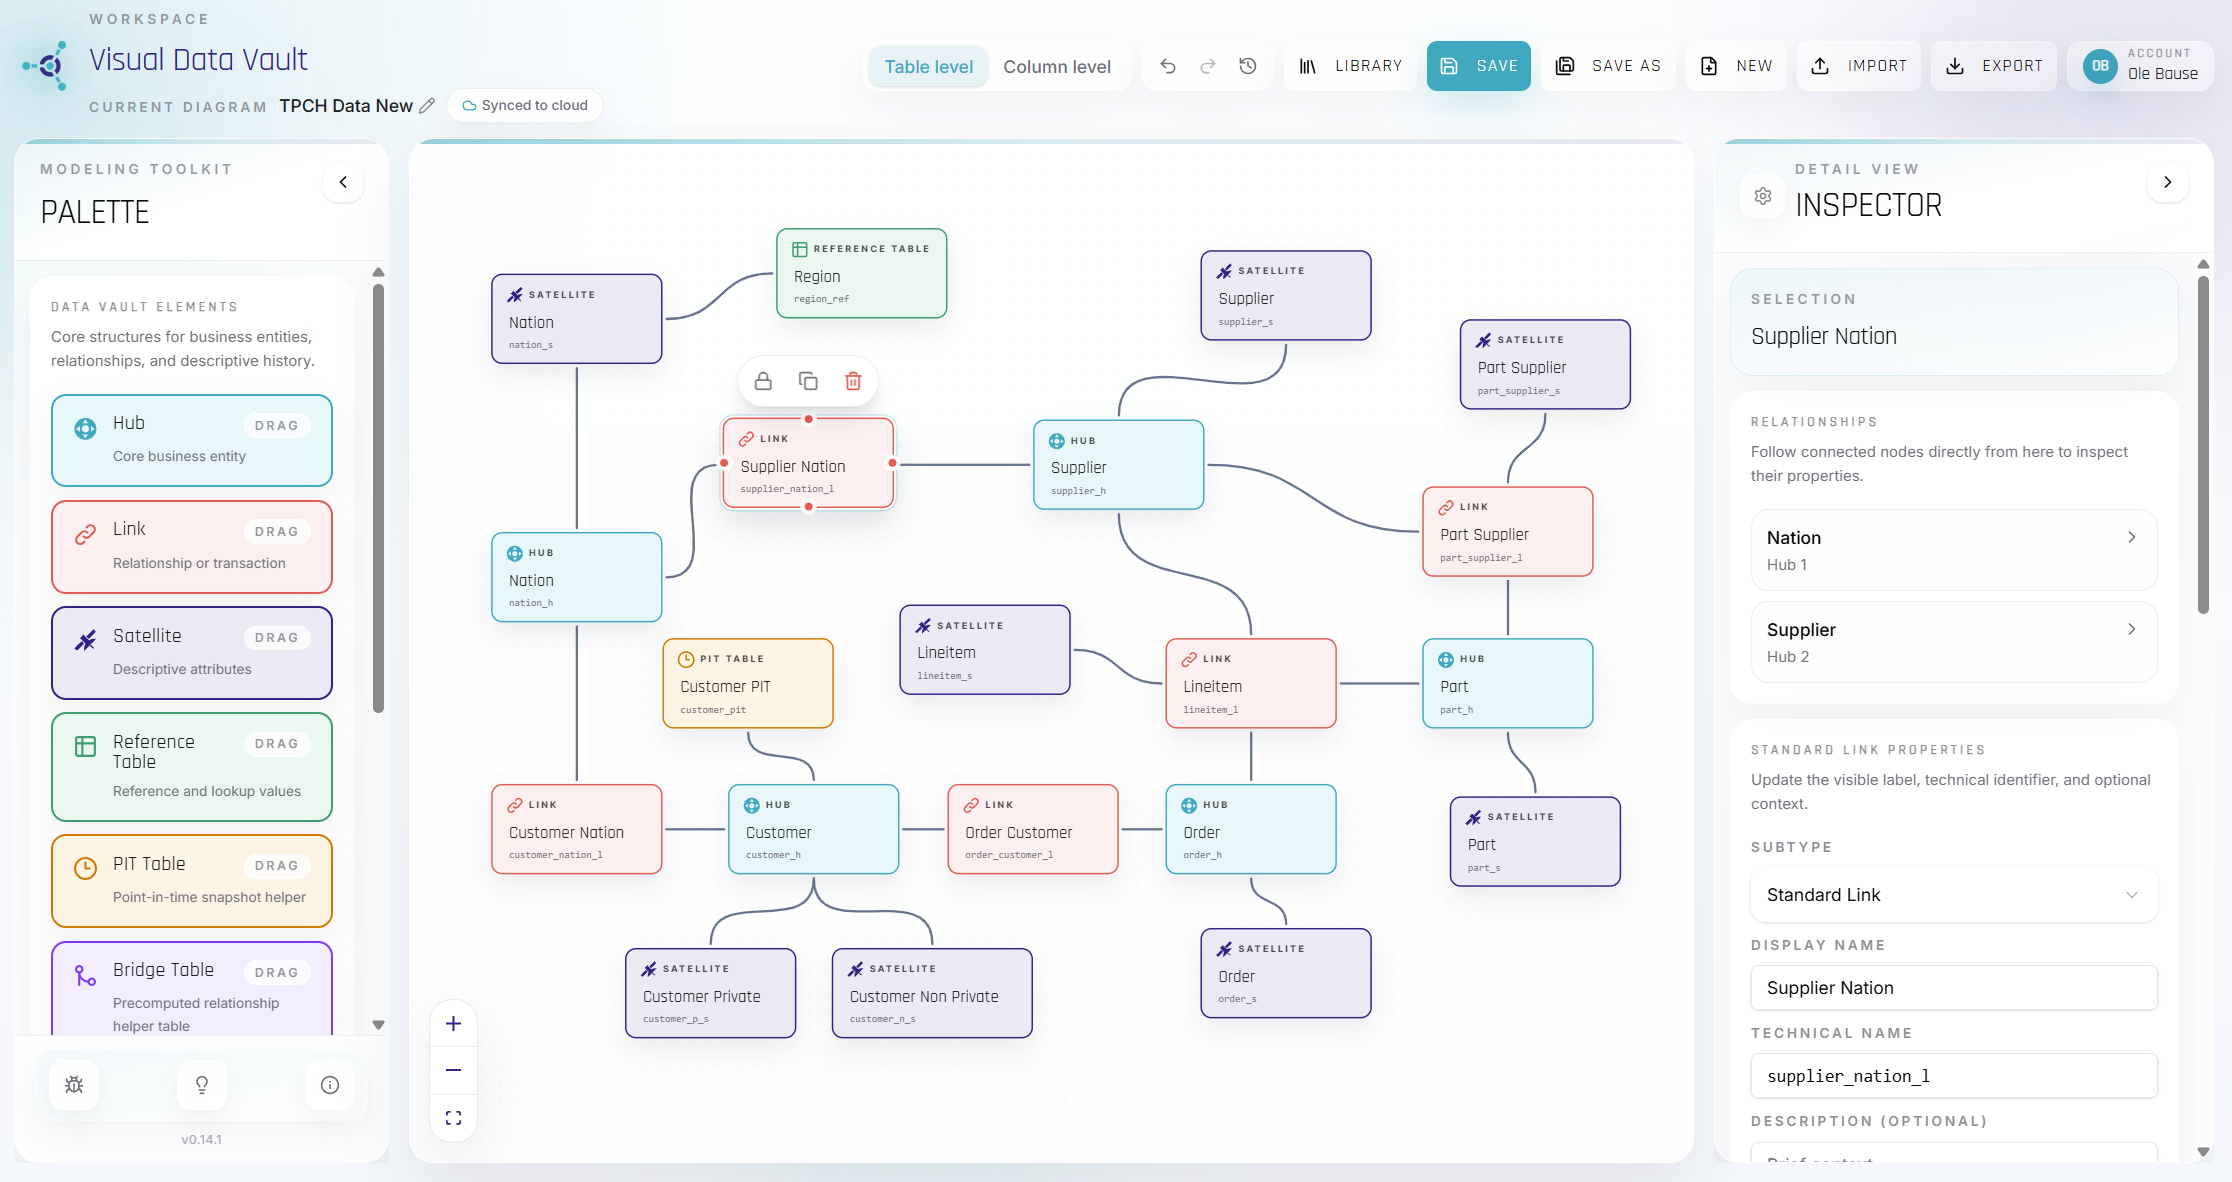Click the palette scrollbar

[378, 498]
